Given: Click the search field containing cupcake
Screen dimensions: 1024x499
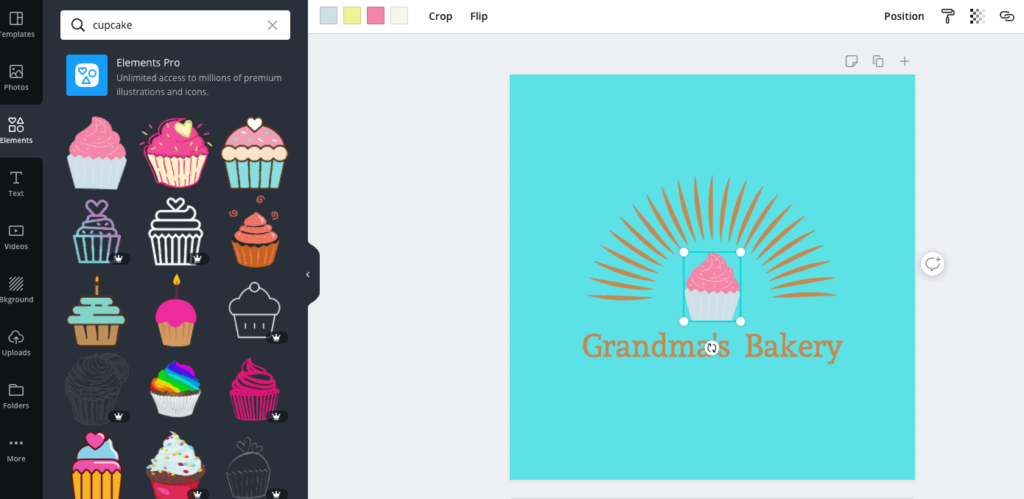Looking at the screenshot, I should point(175,25).
